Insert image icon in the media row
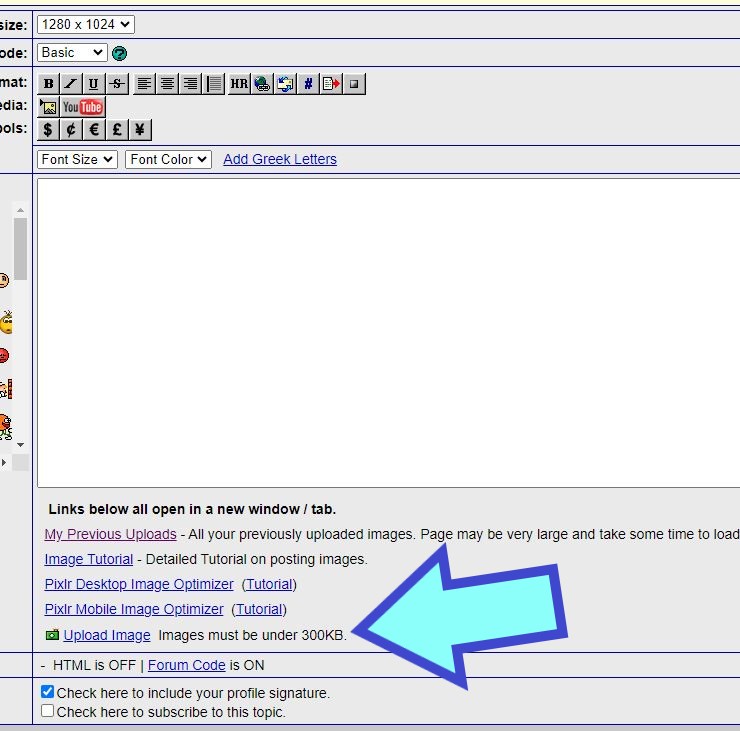Image resolution: width=740 pixels, height=731 pixels. pyautogui.click(x=48, y=107)
